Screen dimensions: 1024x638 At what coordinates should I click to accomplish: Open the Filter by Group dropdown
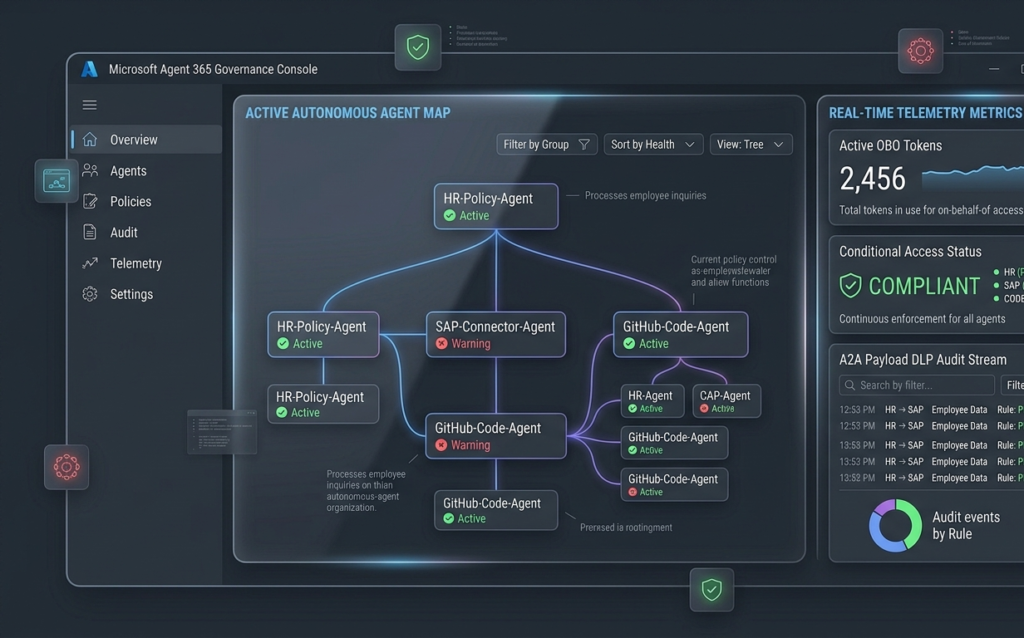pos(547,144)
